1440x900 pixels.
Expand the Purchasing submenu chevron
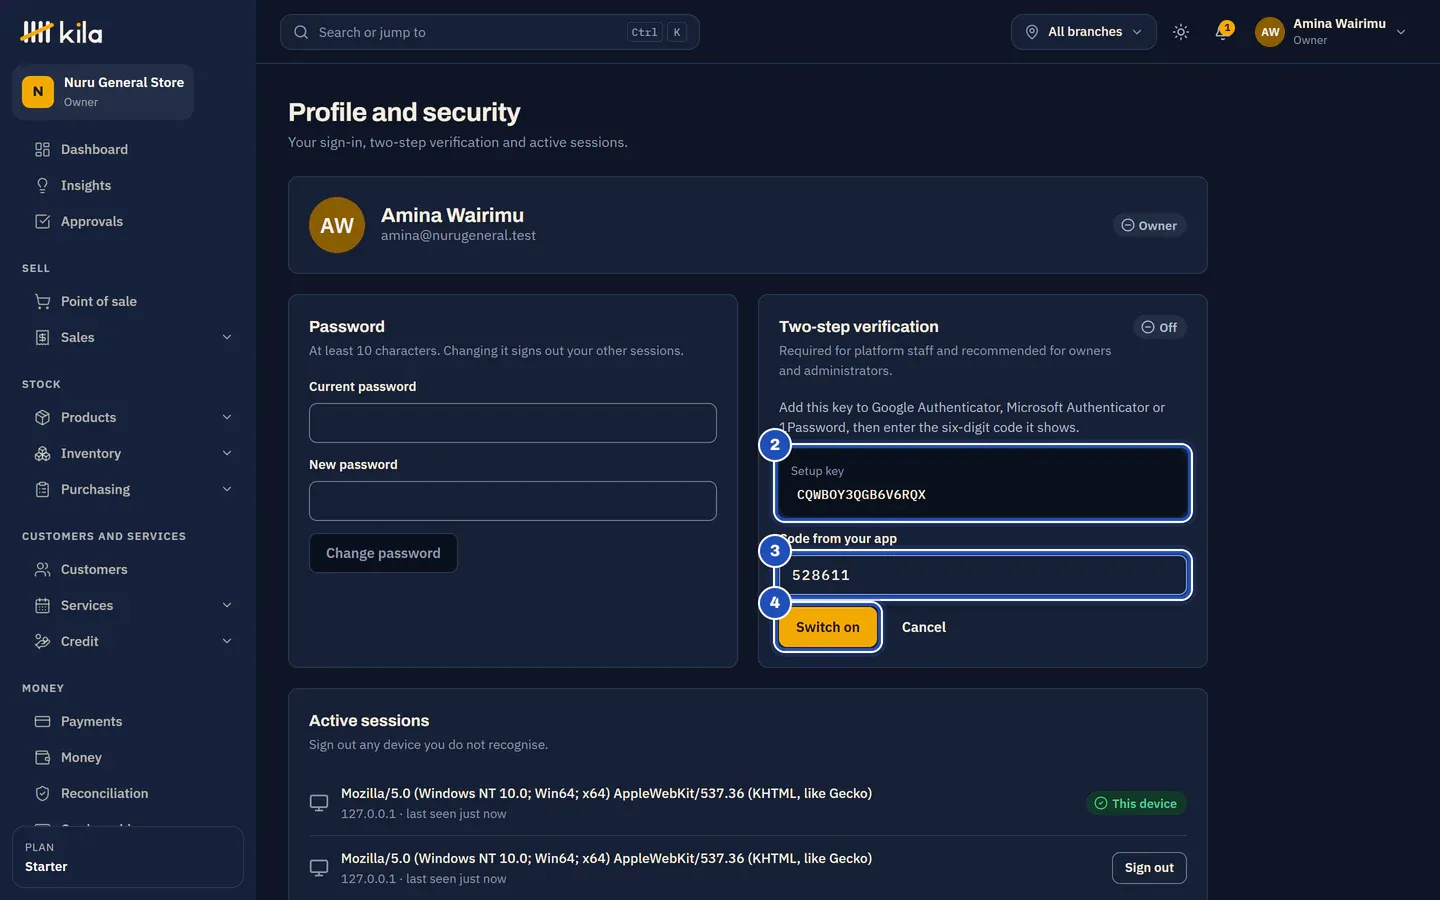(227, 490)
